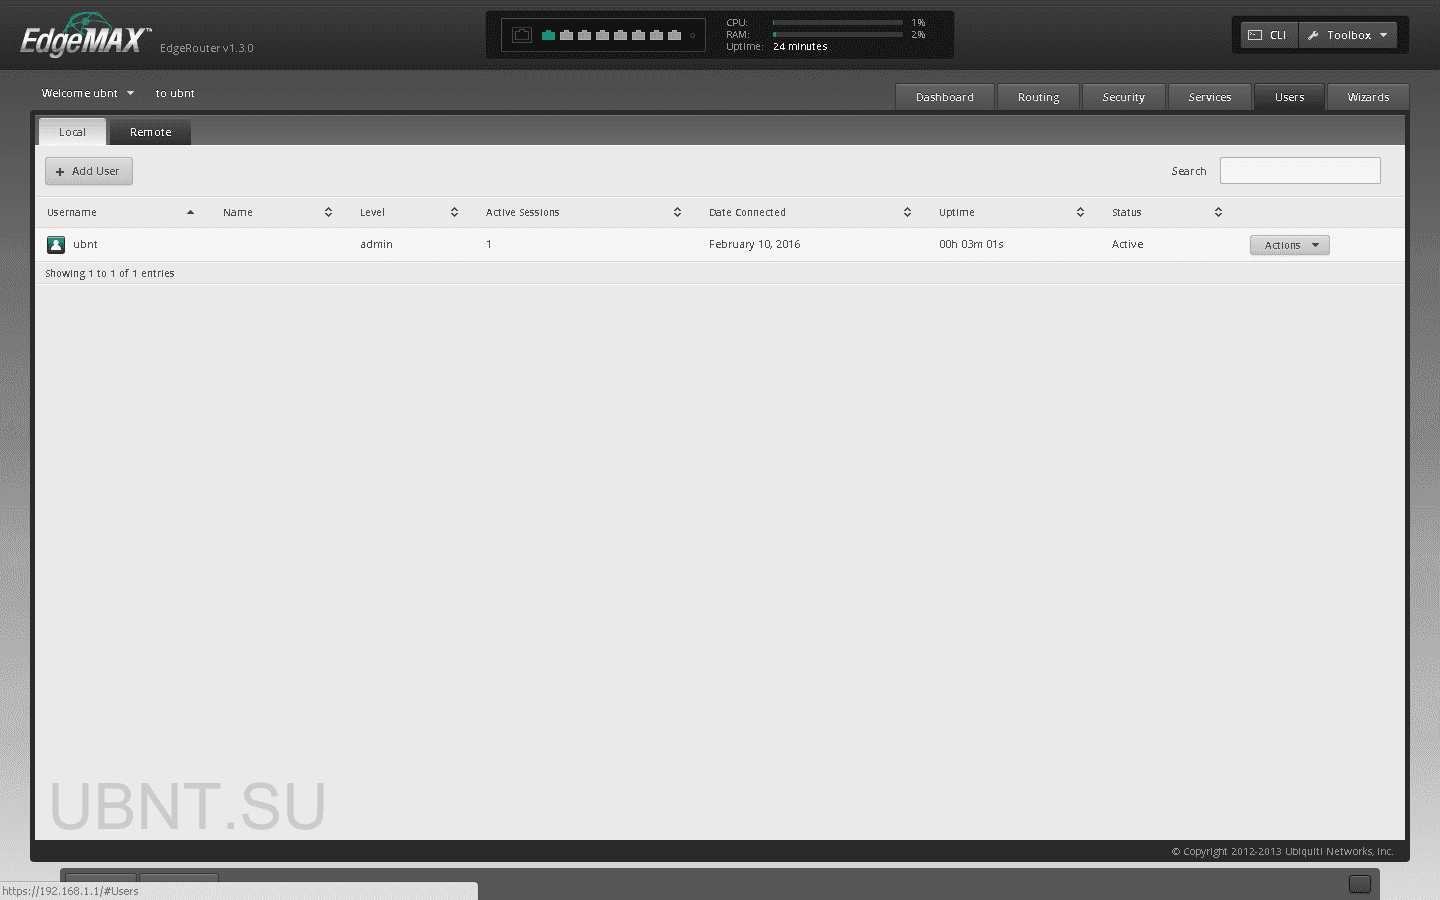Toggle Username column sort direction
1440x900 pixels.
(190, 212)
